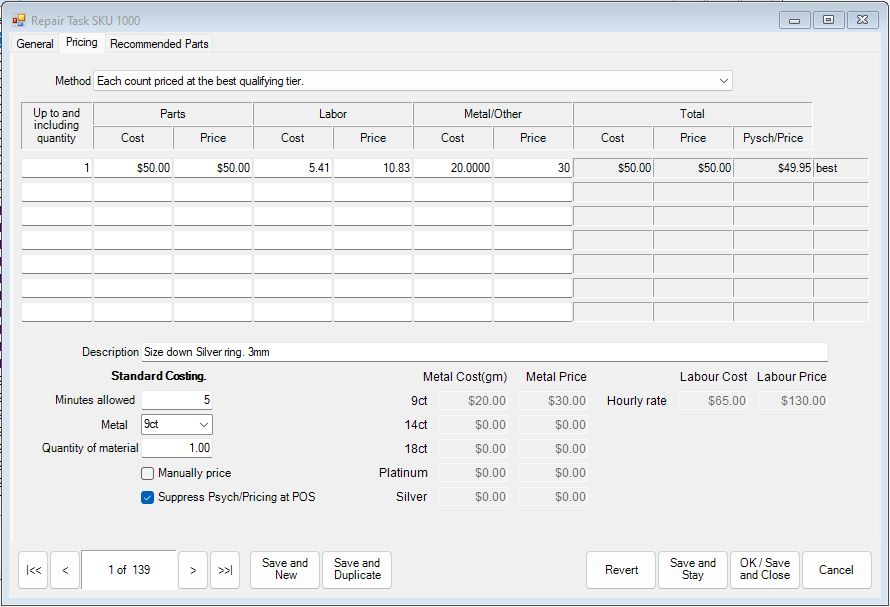Click Save and Duplicate
Screen dimensions: 890x607
point(356,570)
